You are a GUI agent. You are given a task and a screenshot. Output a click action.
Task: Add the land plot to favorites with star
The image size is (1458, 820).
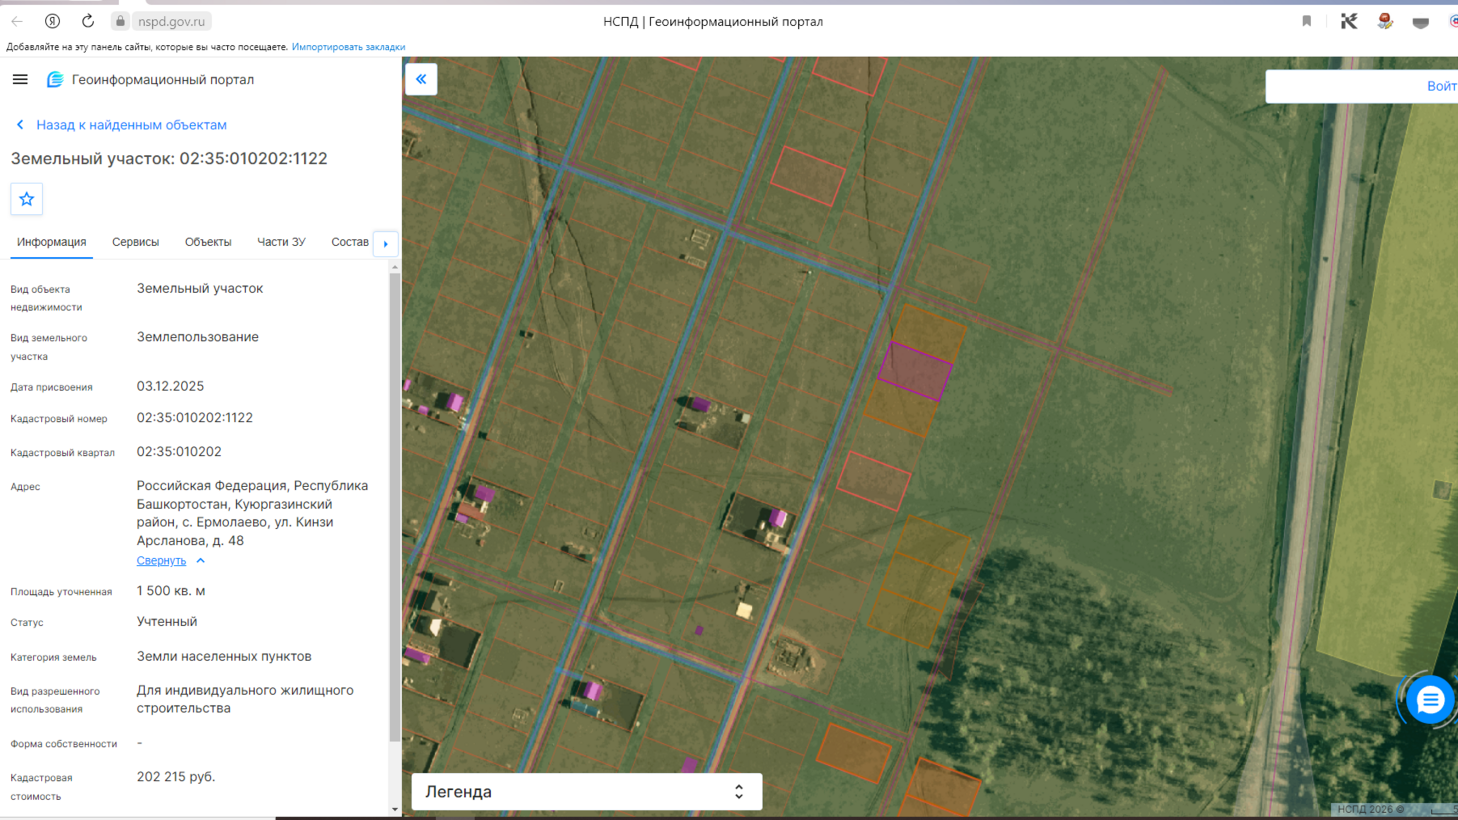point(27,199)
